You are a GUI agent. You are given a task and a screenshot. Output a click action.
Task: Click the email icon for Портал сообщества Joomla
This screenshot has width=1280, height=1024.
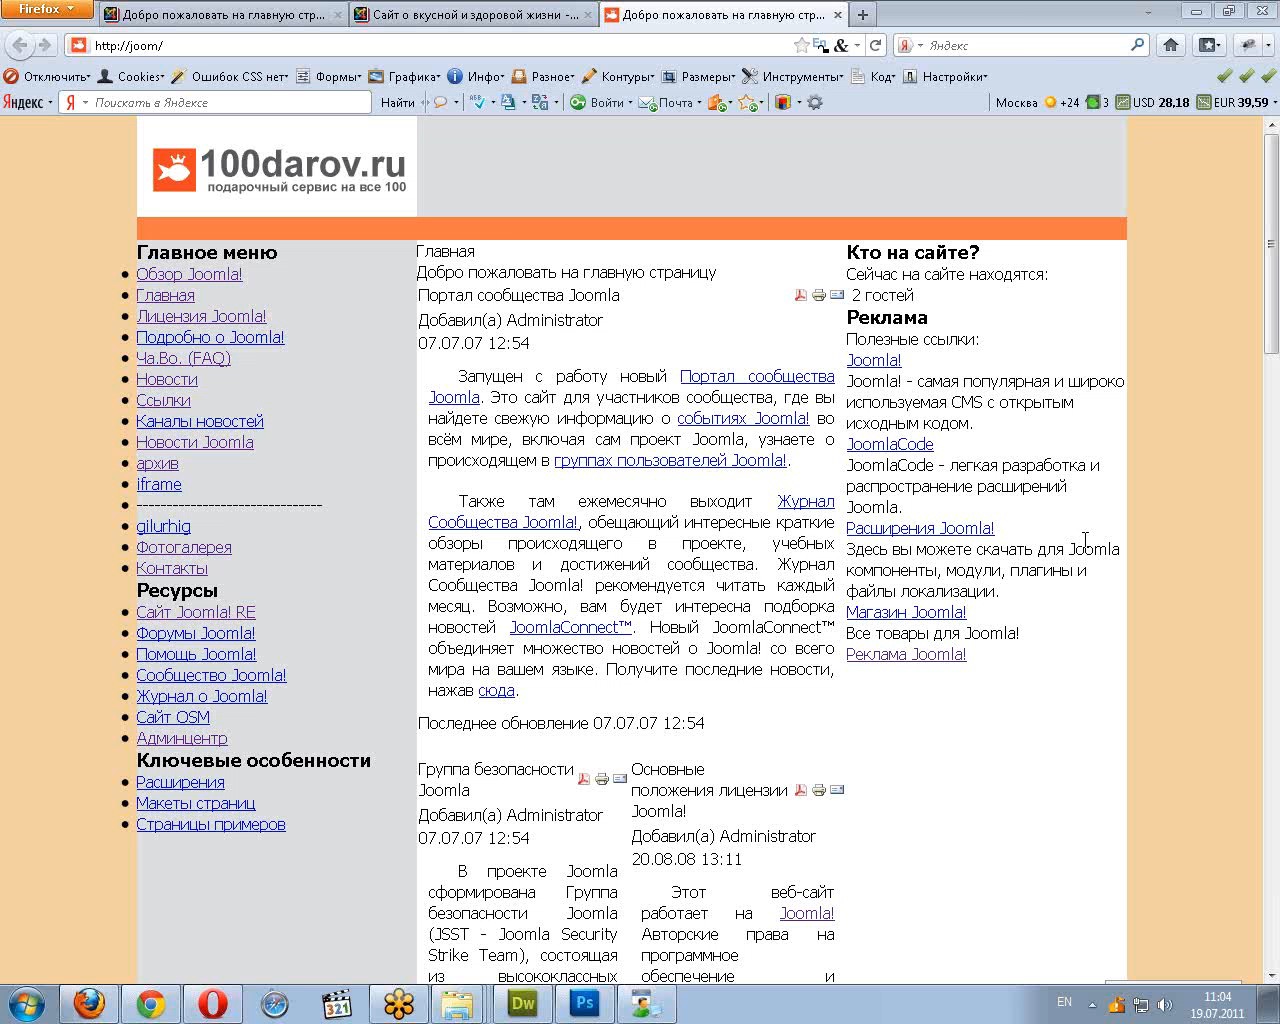pos(837,295)
